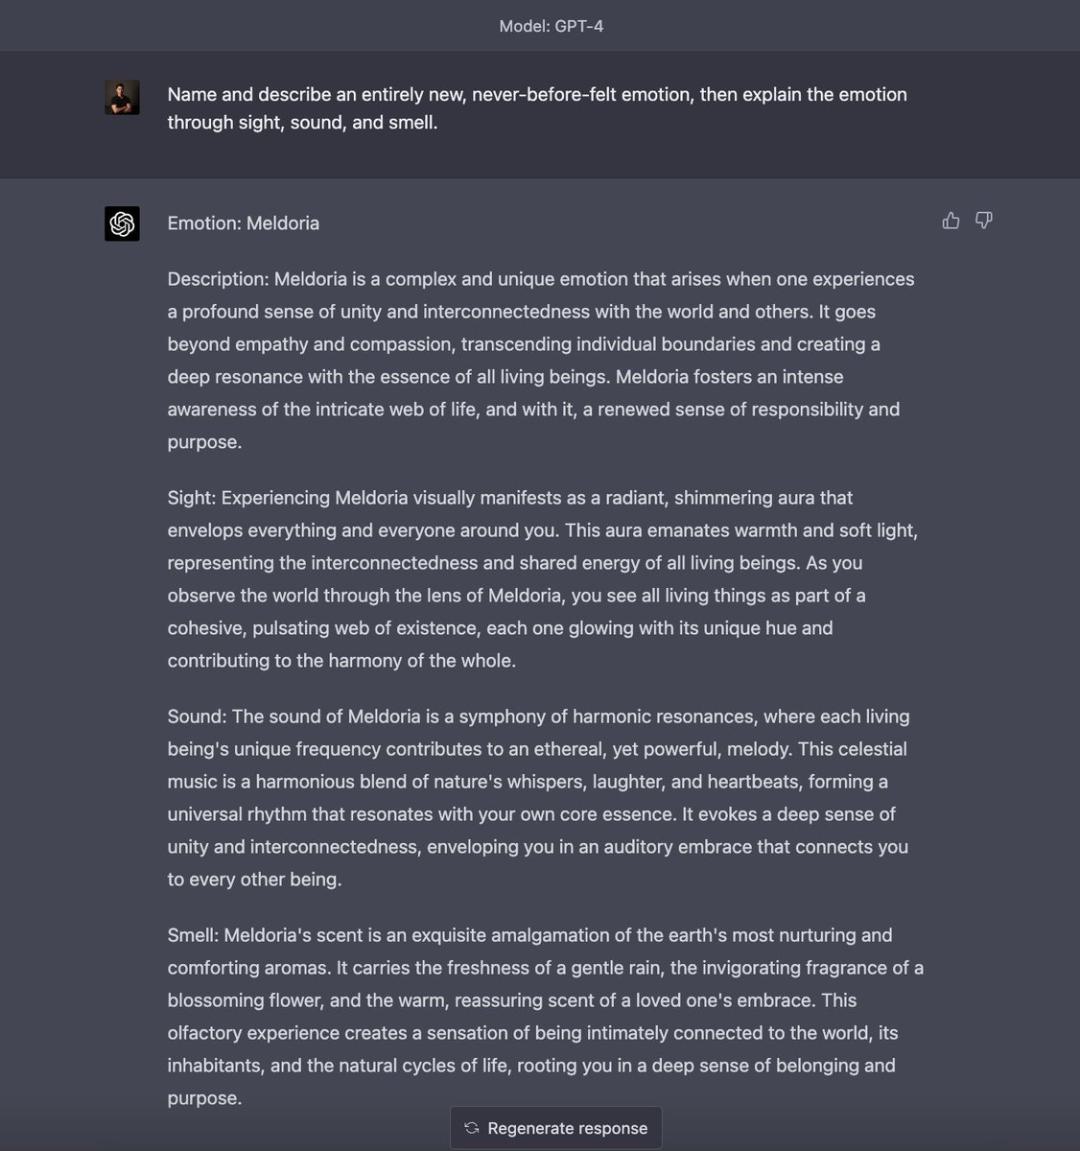The width and height of the screenshot is (1080, 1151).
Task: Give the response a thumbs up
Action: pos(951,220)
